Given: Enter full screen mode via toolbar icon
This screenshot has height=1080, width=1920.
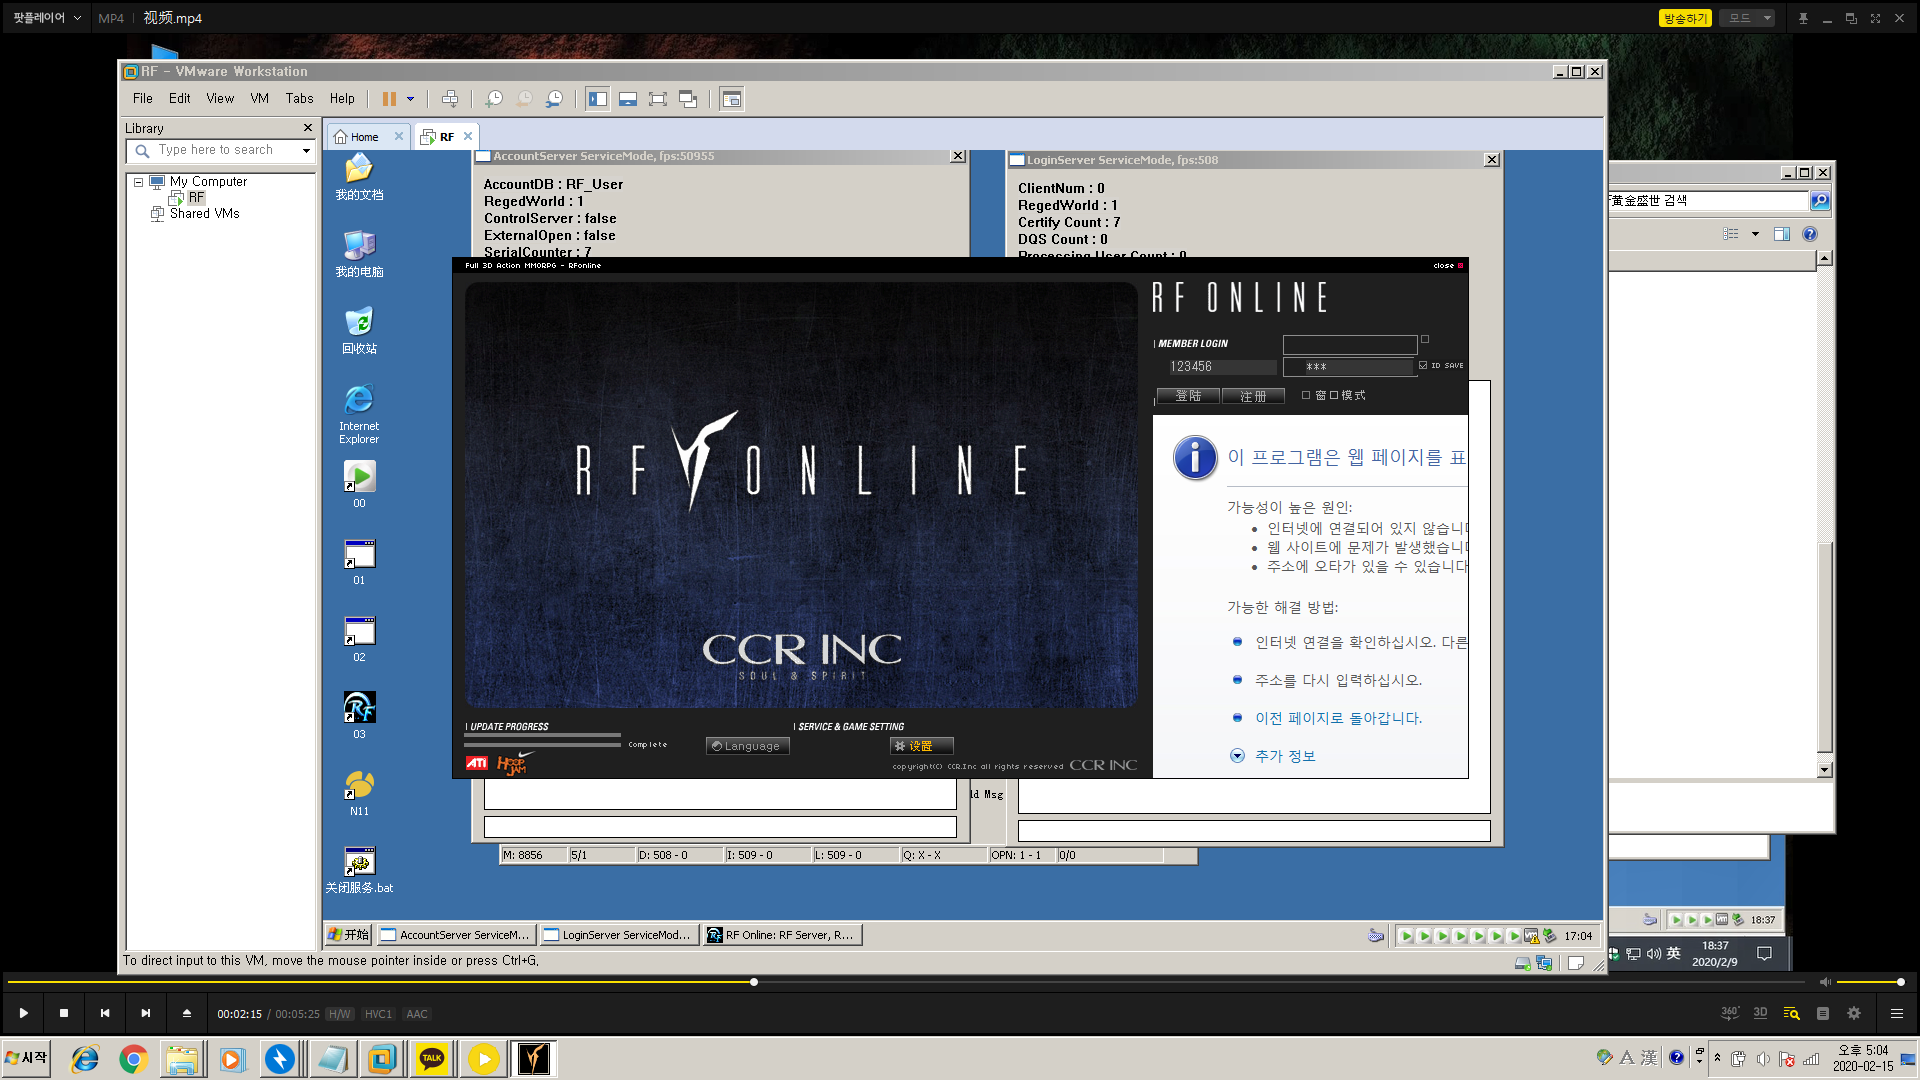Looking at the screenshot, I should point(658,99).
